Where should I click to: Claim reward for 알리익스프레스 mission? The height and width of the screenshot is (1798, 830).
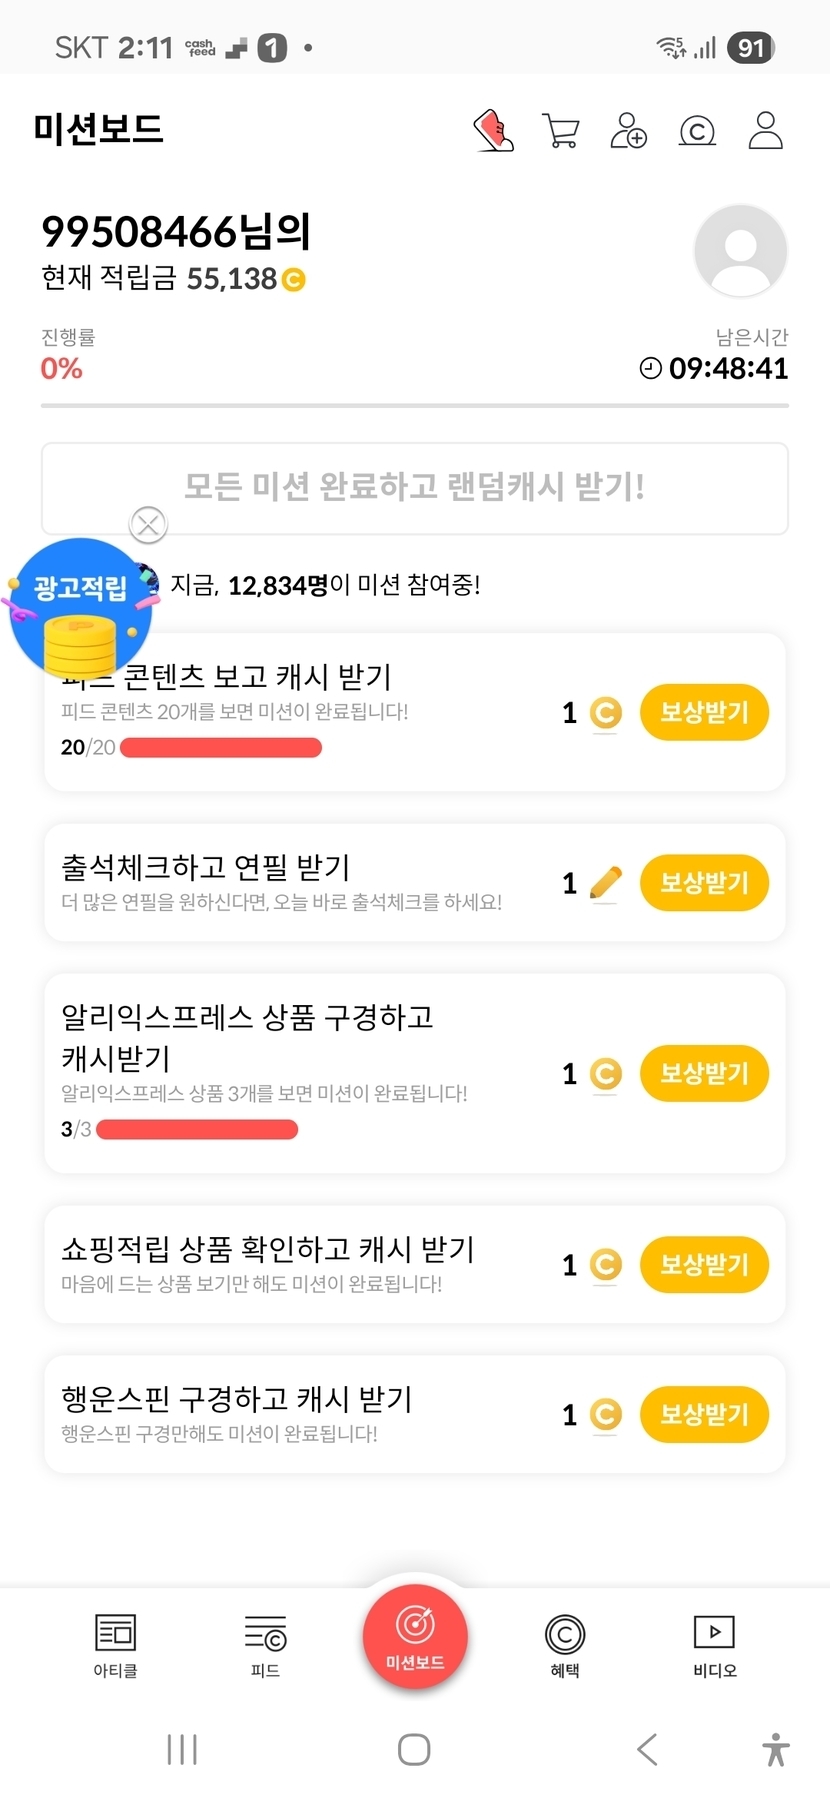point(704,1074)
